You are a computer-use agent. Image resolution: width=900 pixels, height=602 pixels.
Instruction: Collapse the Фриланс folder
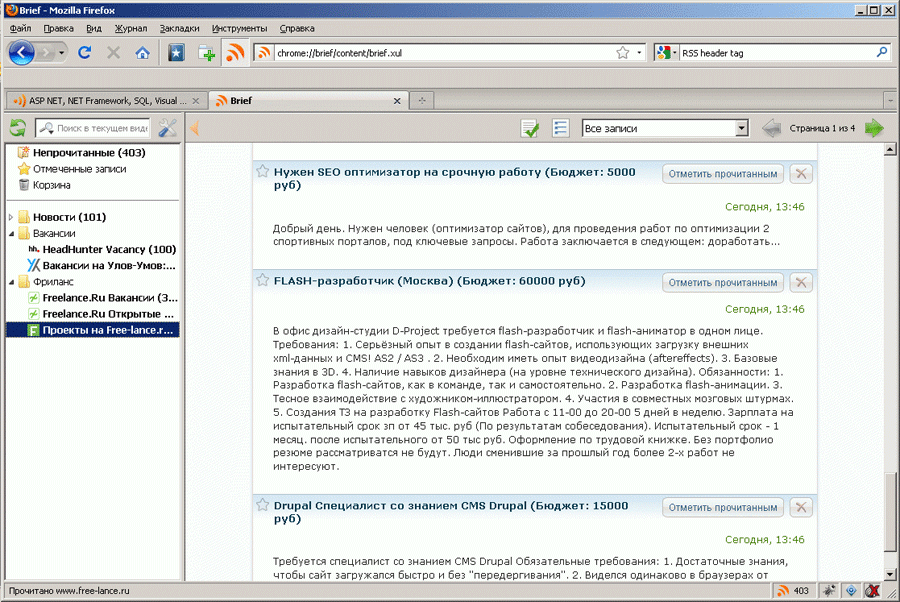(x=11, y=282)
